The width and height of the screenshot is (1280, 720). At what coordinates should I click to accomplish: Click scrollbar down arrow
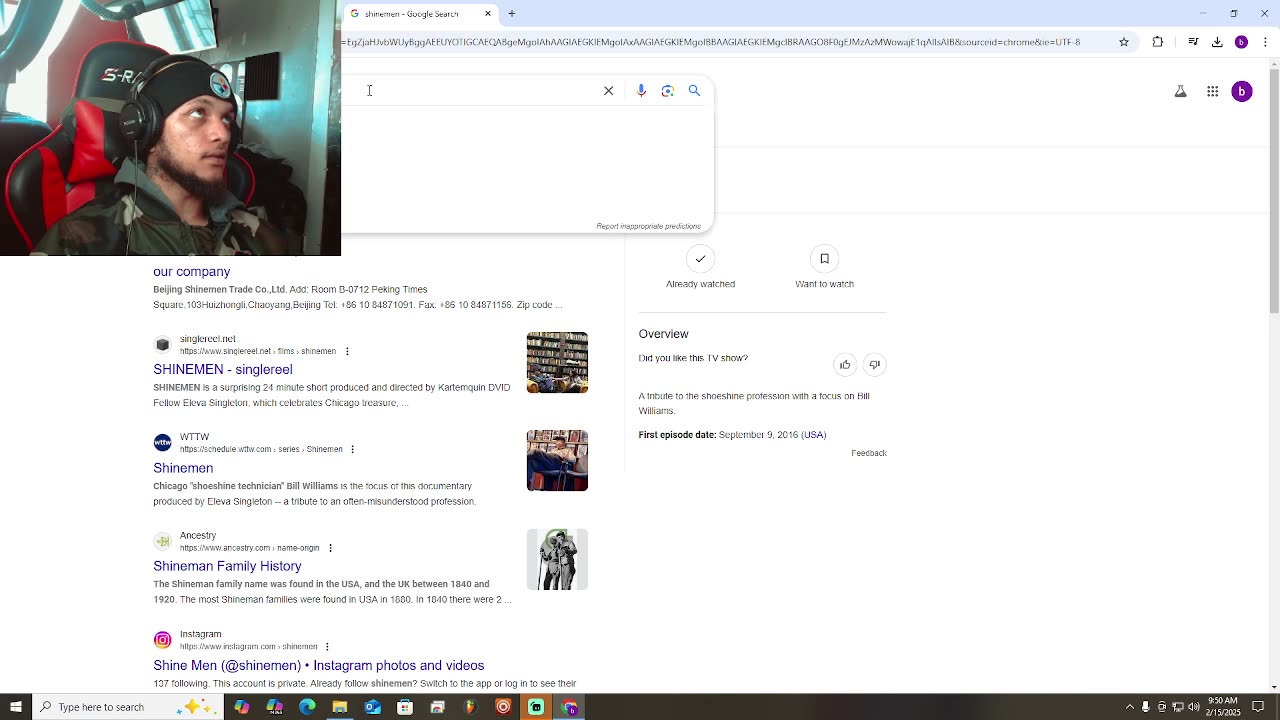(1273, 687)
